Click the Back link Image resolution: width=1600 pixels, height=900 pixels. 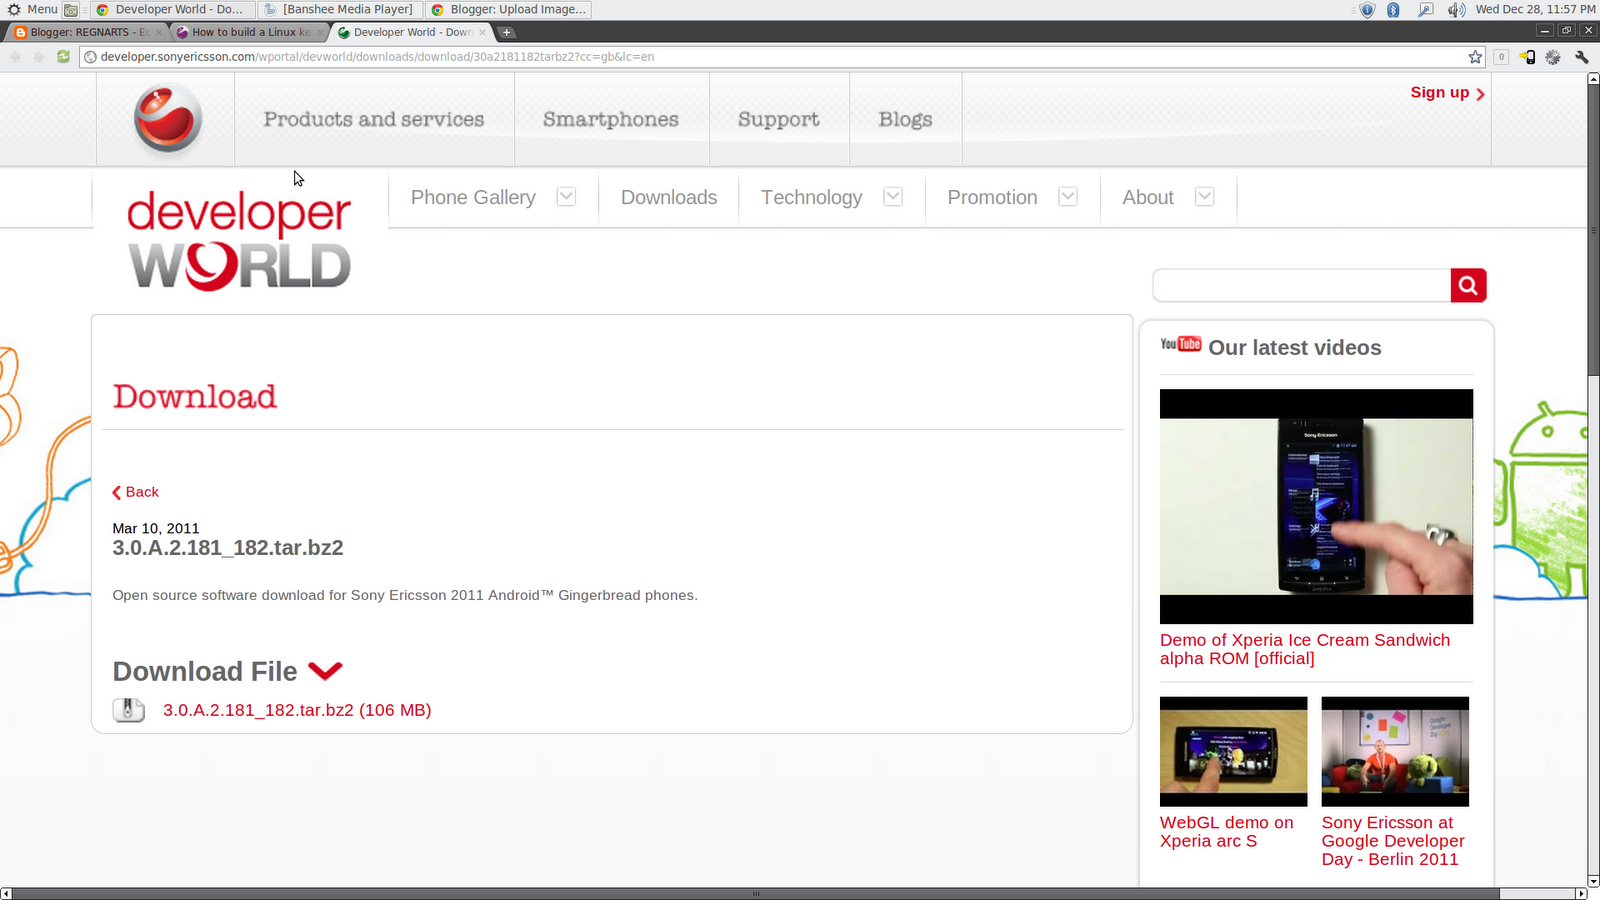point(136,492)
